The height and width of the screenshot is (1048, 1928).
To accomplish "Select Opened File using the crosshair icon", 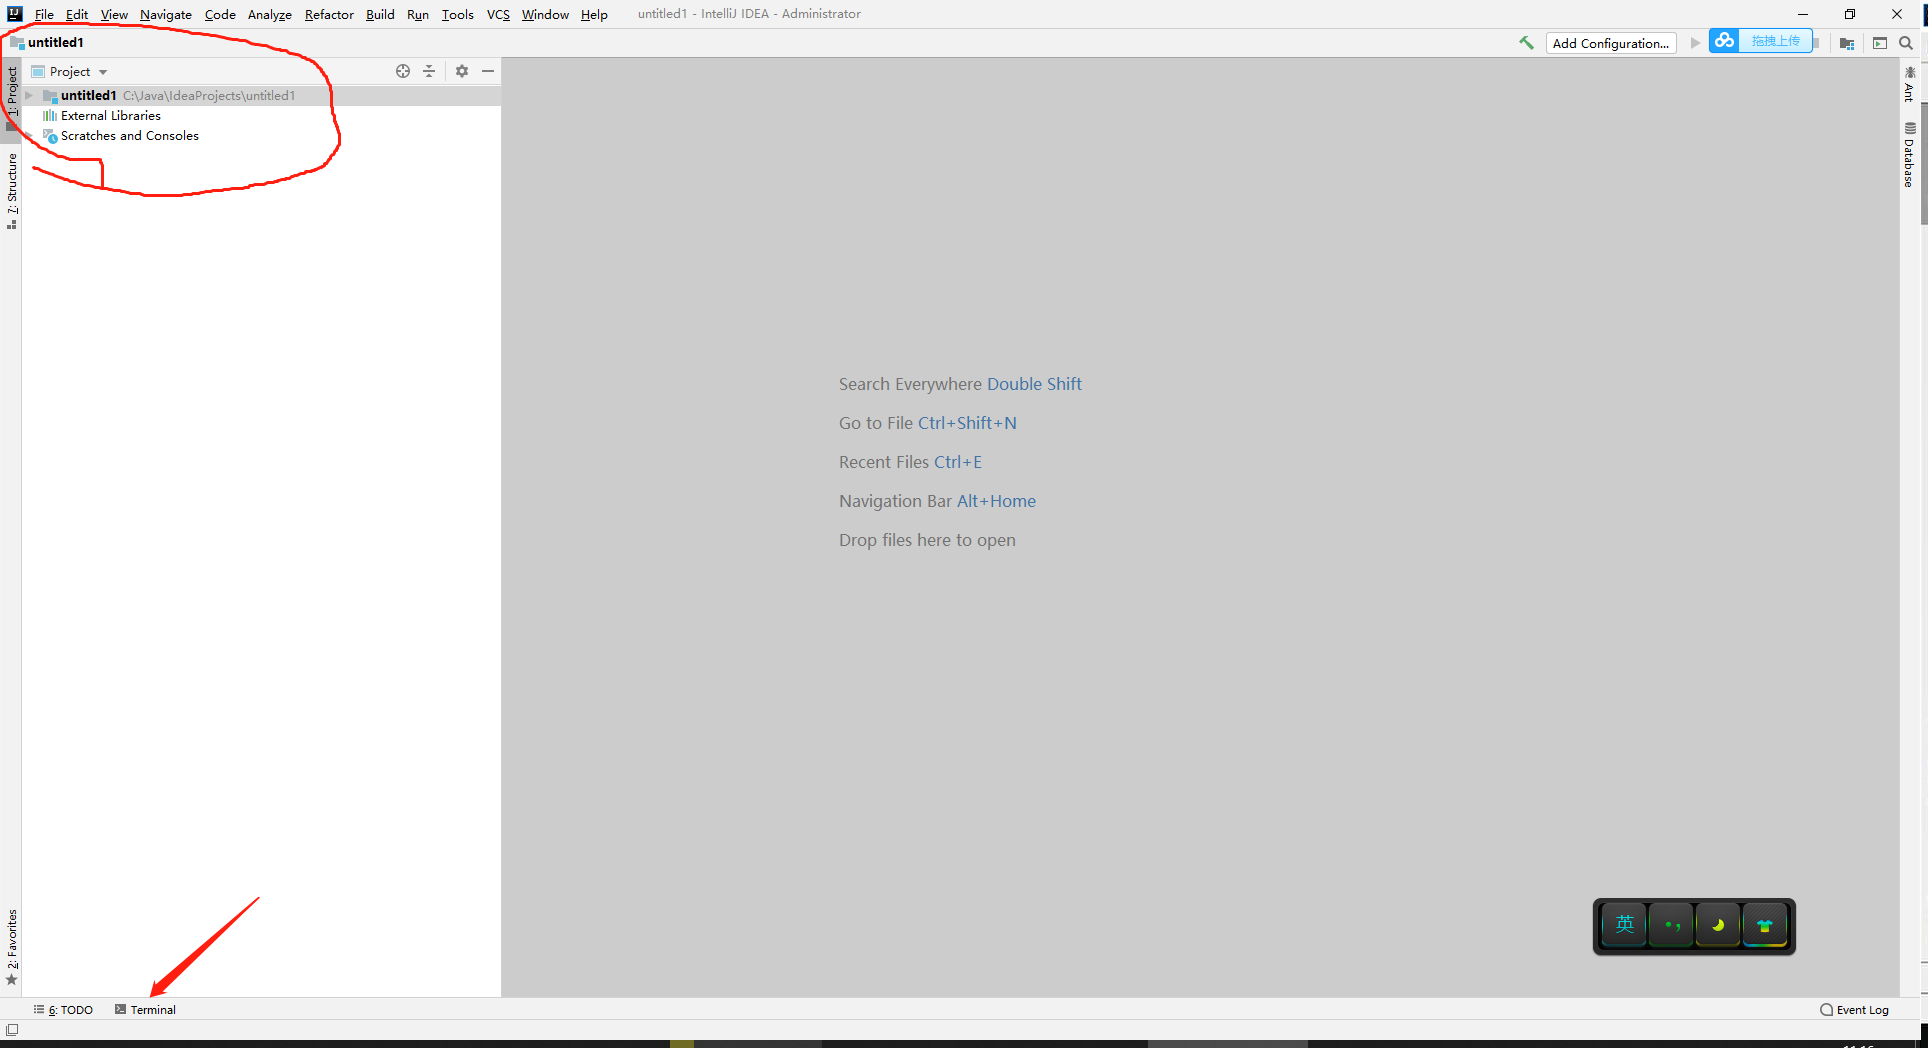I will point(403,71).
